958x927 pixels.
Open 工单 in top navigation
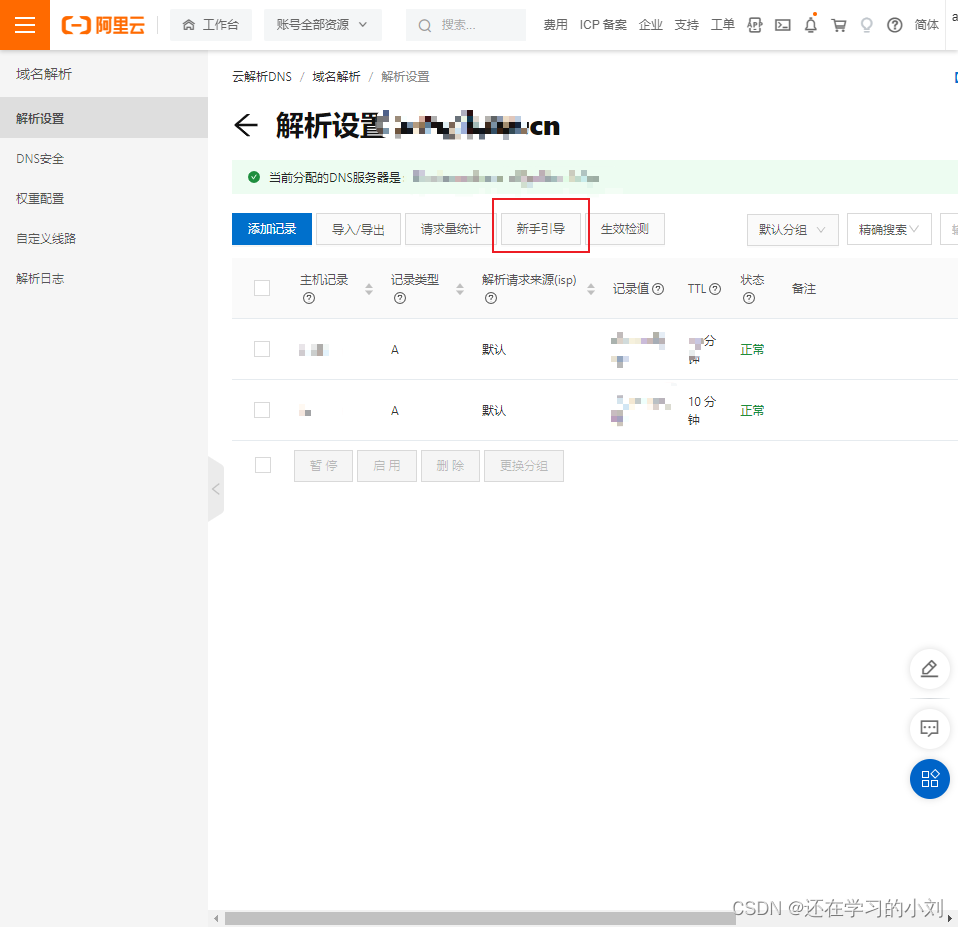[x=722, y=25]
